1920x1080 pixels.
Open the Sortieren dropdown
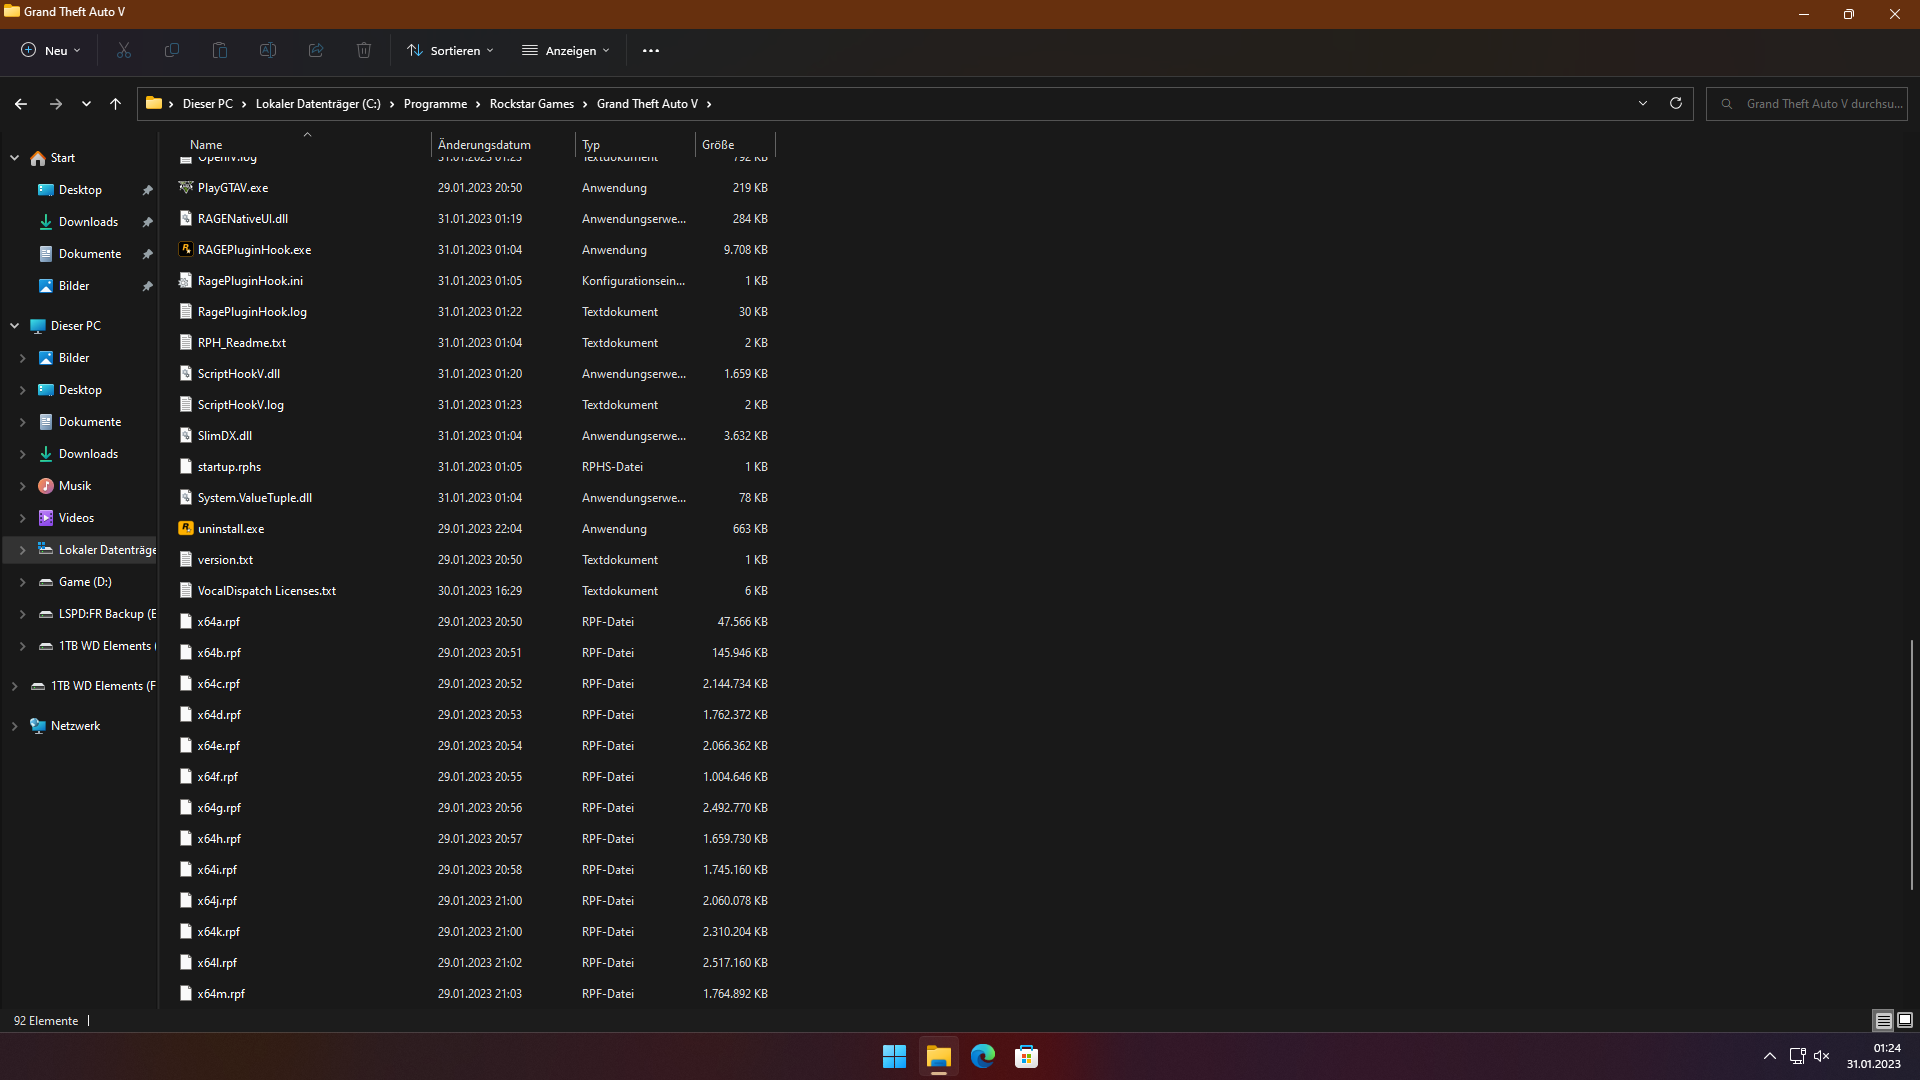coord(450,50)
